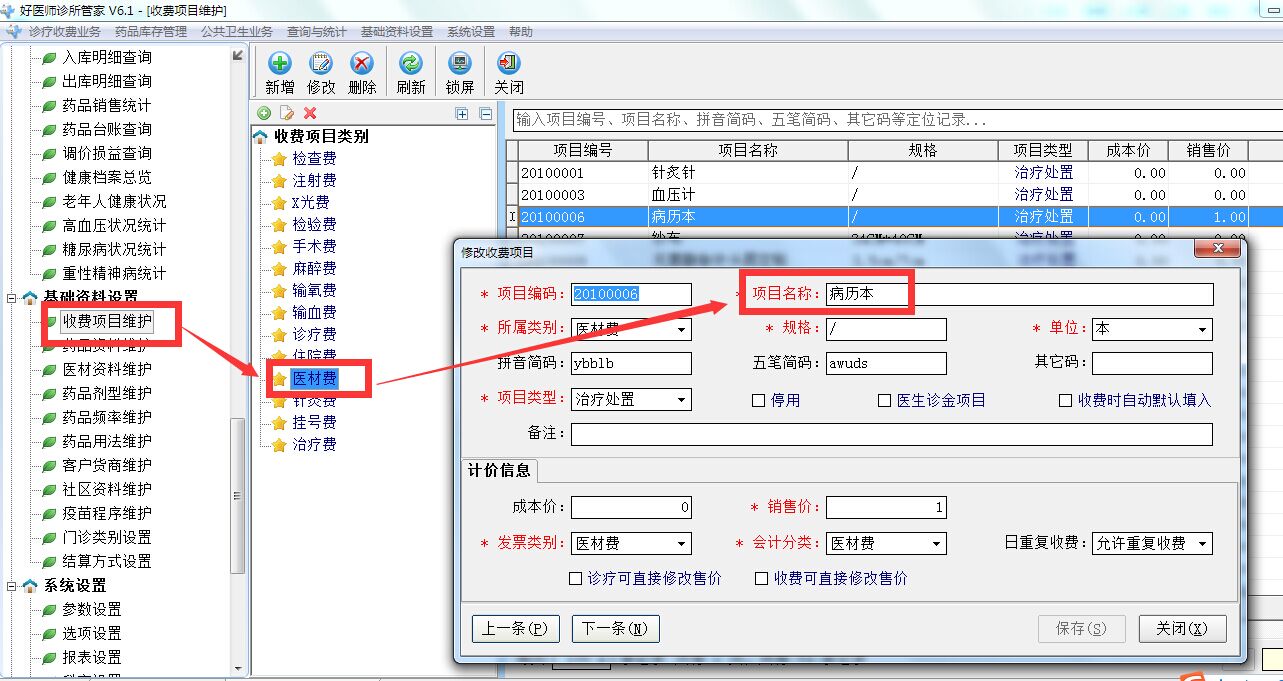The height and width of the screenshot is (681, 1283).
Task: Click the star icon beside 注射费
Action: point(279,181)
